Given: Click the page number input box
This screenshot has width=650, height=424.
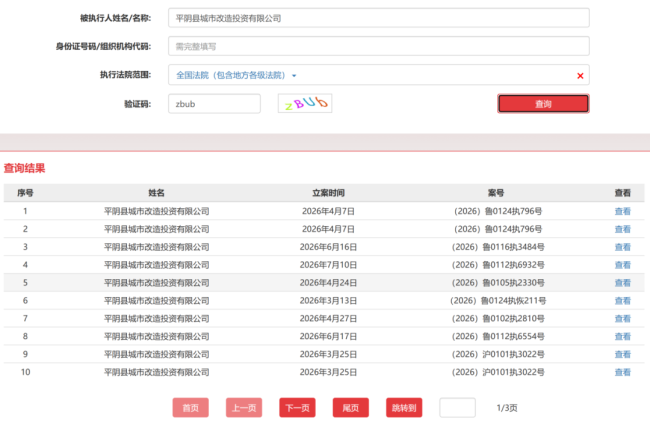Looking at the screenshot, I should tap(457, 407).
